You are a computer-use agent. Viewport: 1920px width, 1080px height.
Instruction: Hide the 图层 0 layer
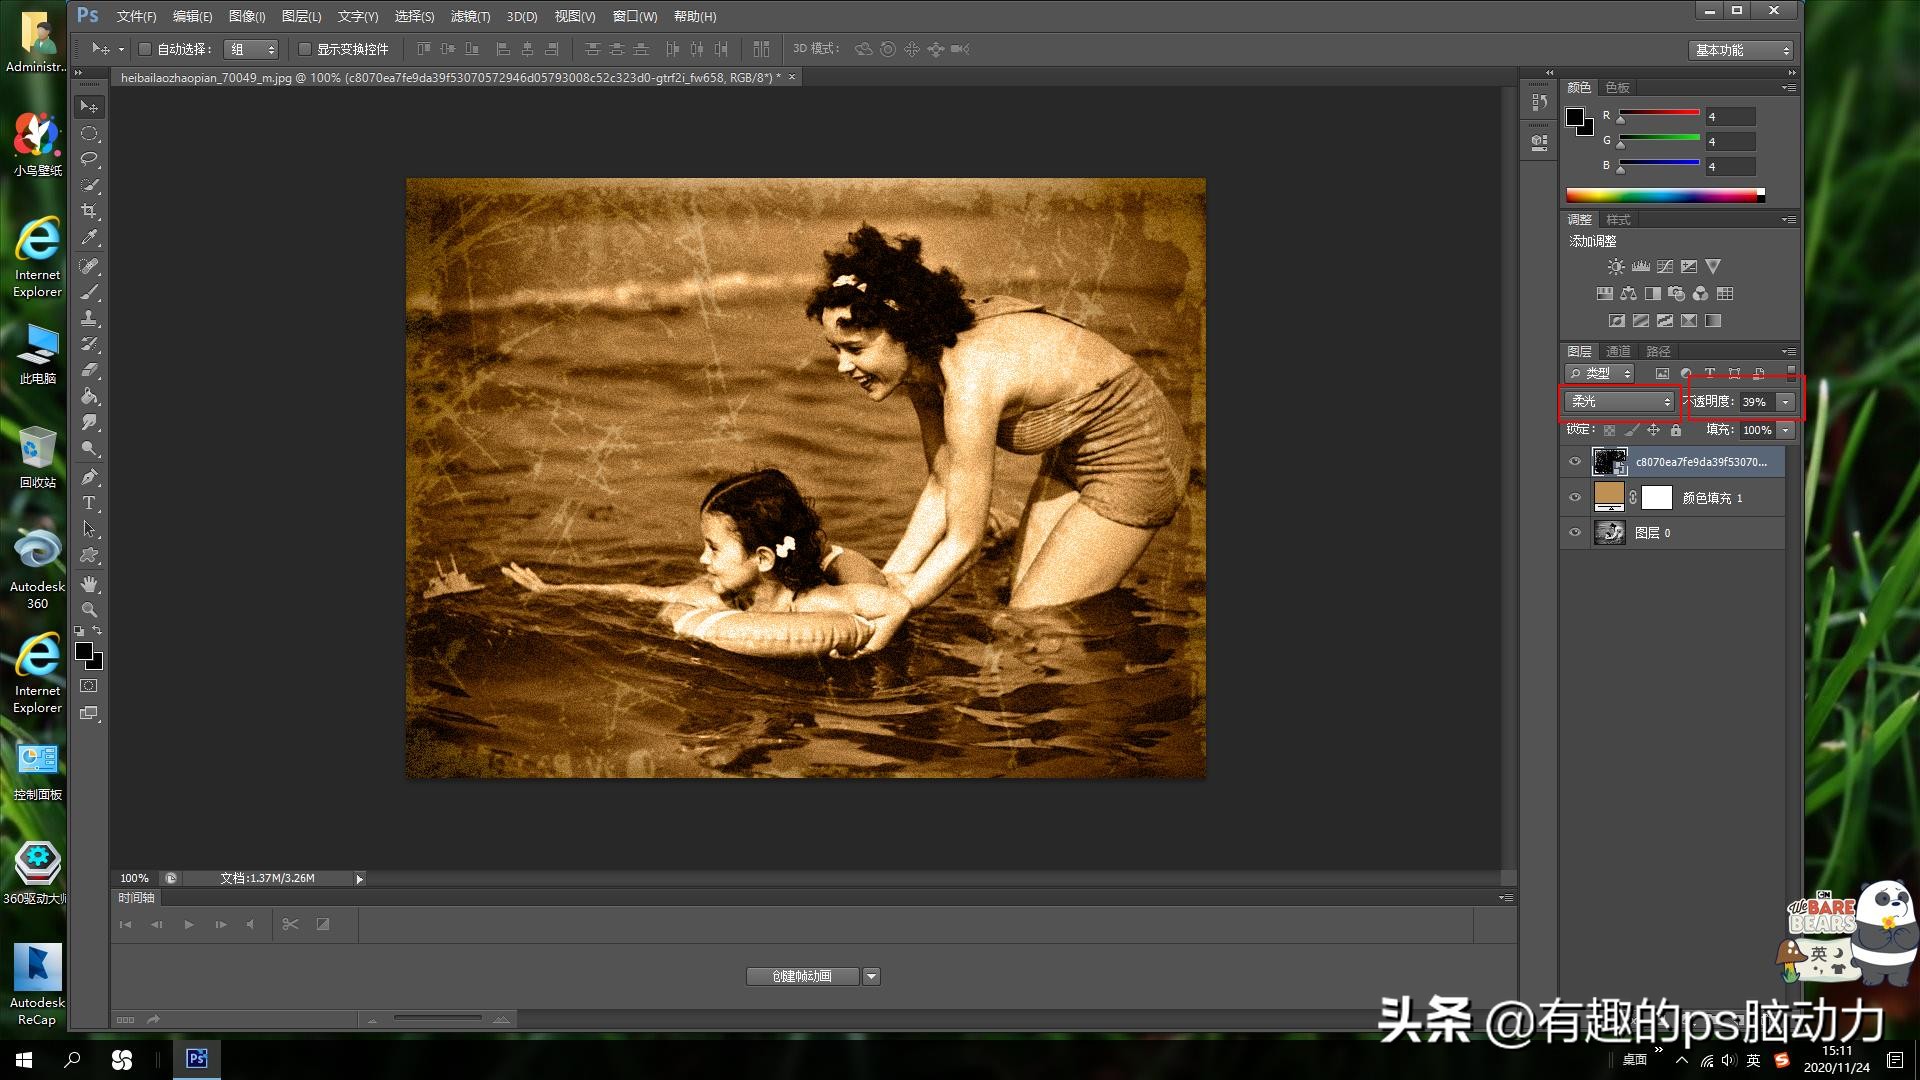(1575, 533)
